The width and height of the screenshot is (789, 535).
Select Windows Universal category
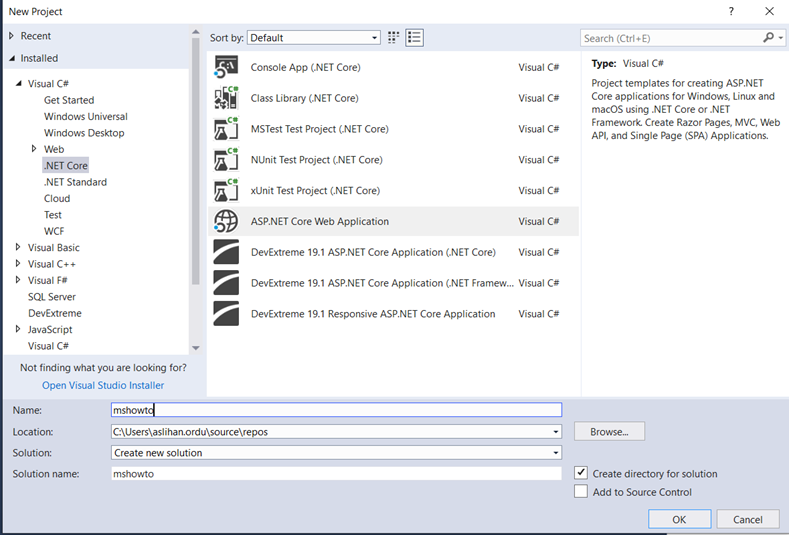[86, 116]
